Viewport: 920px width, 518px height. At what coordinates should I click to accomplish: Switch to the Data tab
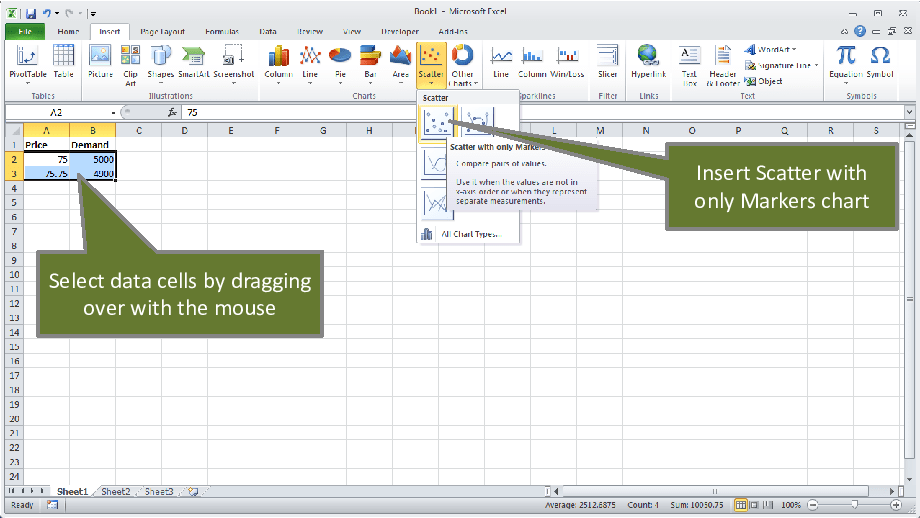point(268,32)
